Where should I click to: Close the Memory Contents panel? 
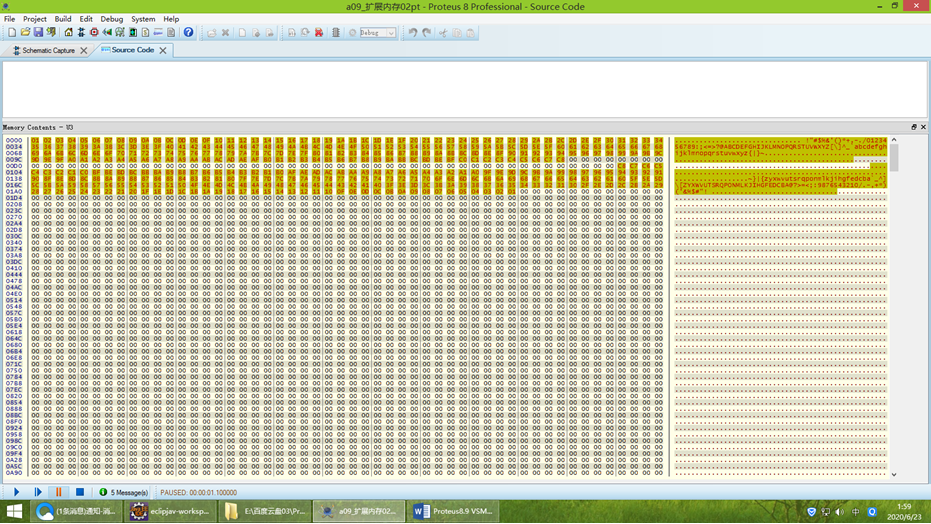click(923, 127)
